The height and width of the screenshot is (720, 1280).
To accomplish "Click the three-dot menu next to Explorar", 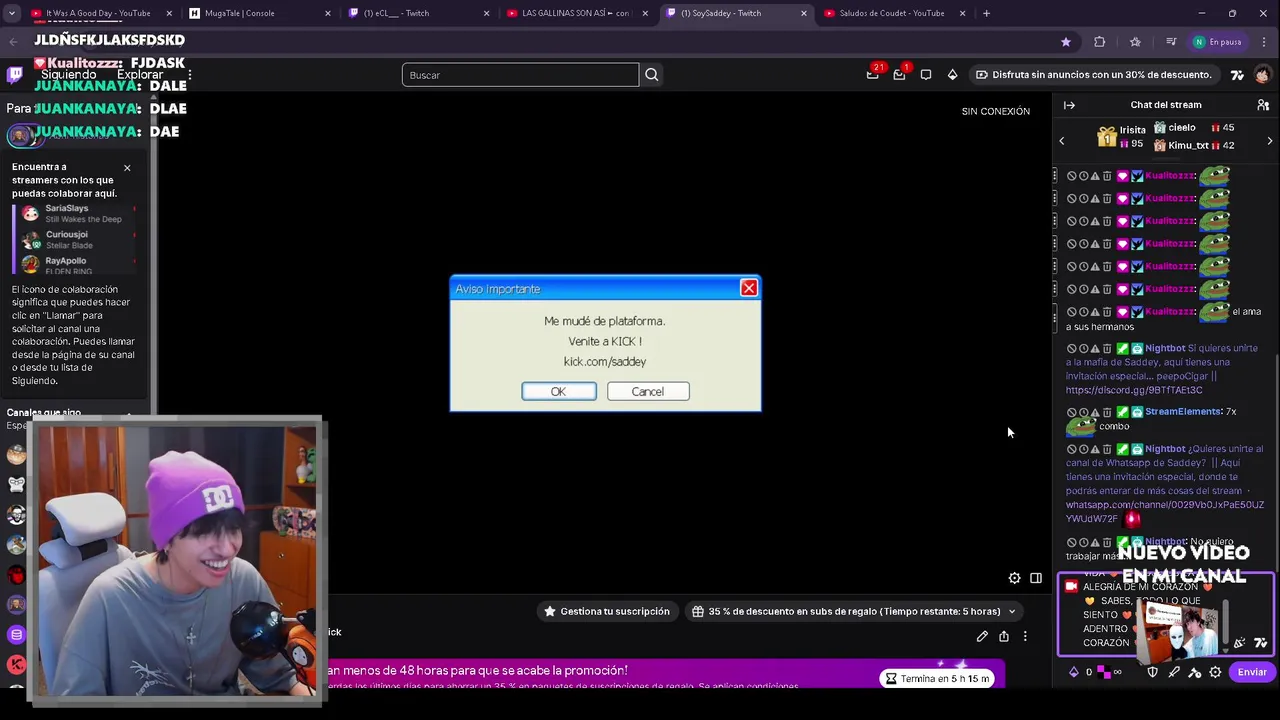I will click(189, 75).
